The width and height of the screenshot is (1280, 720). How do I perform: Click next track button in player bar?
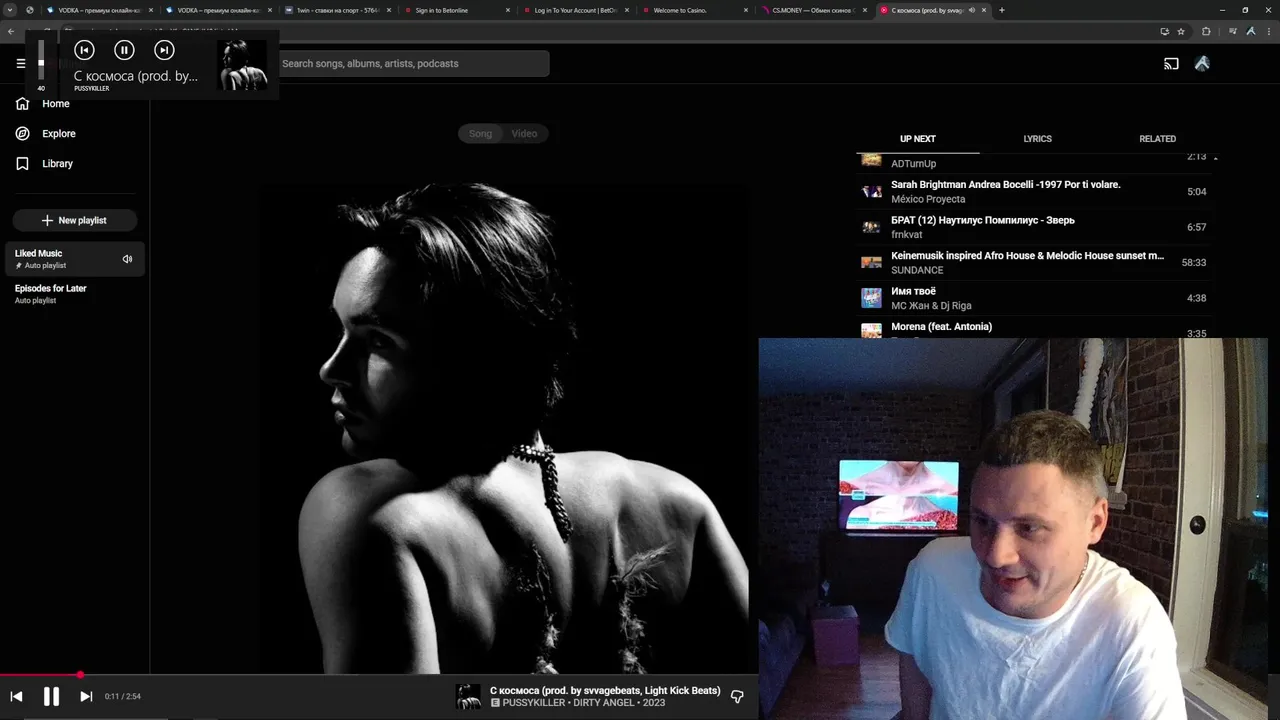click(86, 697)
